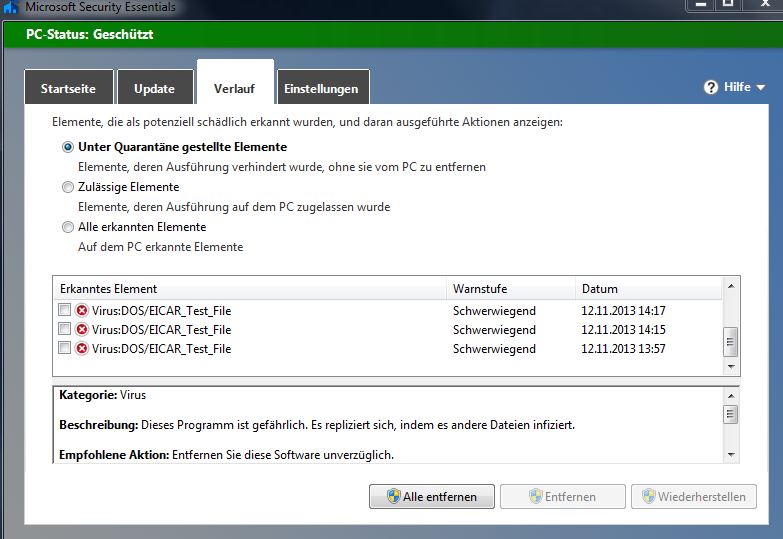Click the threat list scrollbar thumb
Screen dimensions: 783x539
pyautogui.click(x=731, y=342)
